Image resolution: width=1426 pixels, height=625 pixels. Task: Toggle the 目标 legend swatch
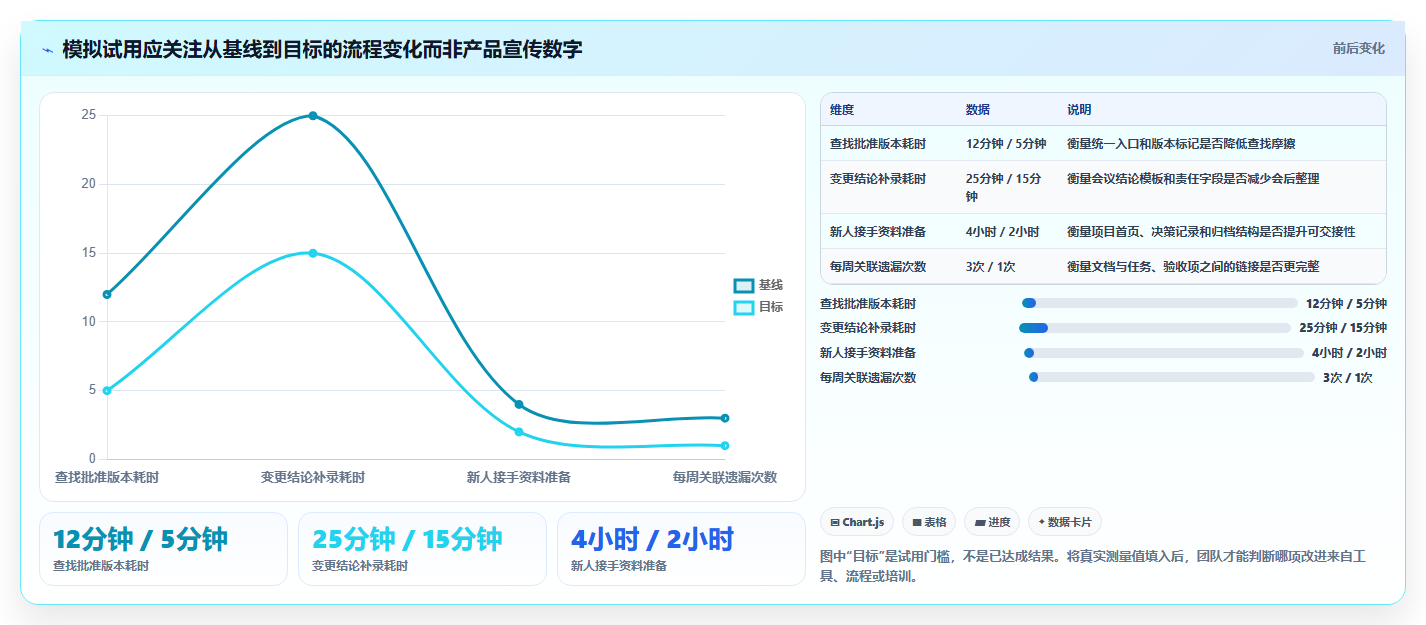(x=743, y=307)
